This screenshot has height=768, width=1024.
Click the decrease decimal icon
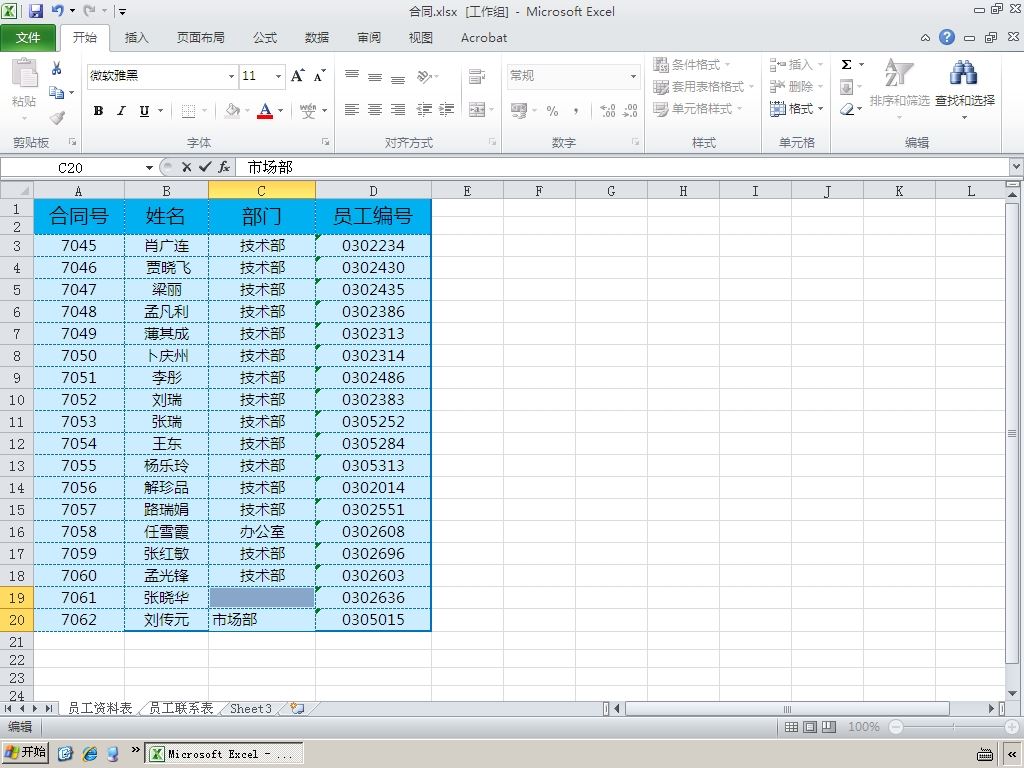[x=630, y=110]
